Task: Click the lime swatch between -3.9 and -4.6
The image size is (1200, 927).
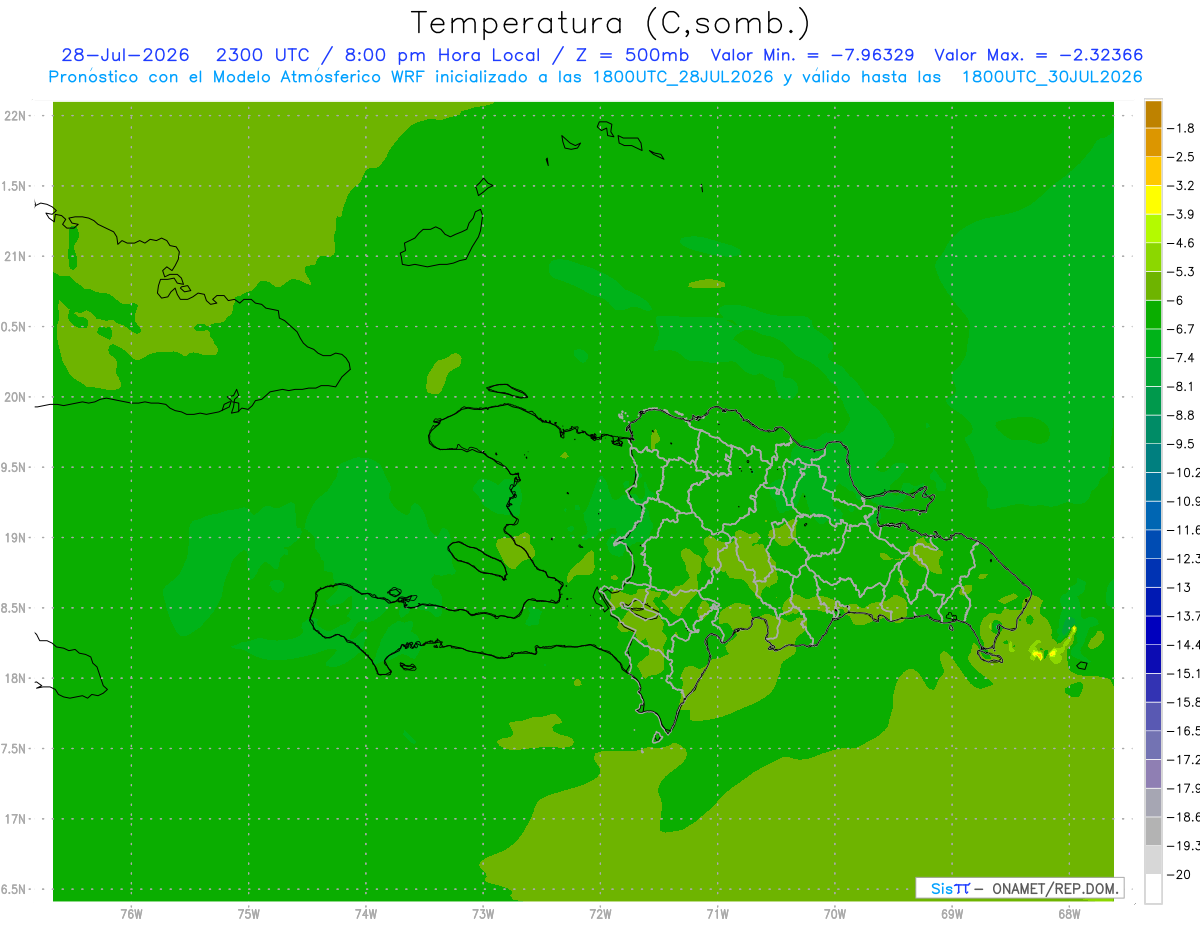Action: [1153, 229]
